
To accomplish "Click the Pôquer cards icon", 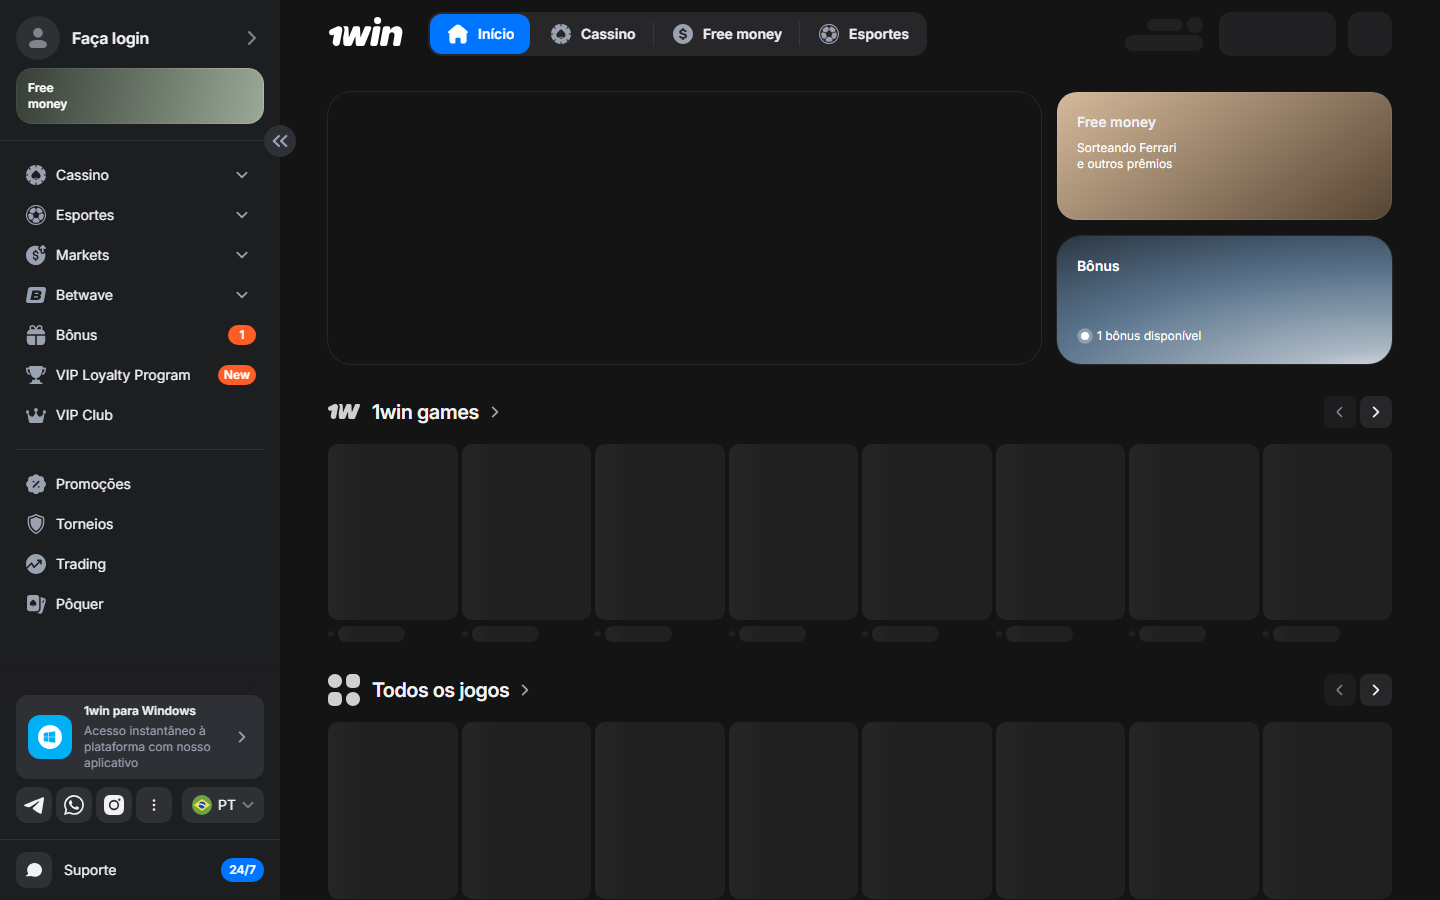I will click(36, 604).
